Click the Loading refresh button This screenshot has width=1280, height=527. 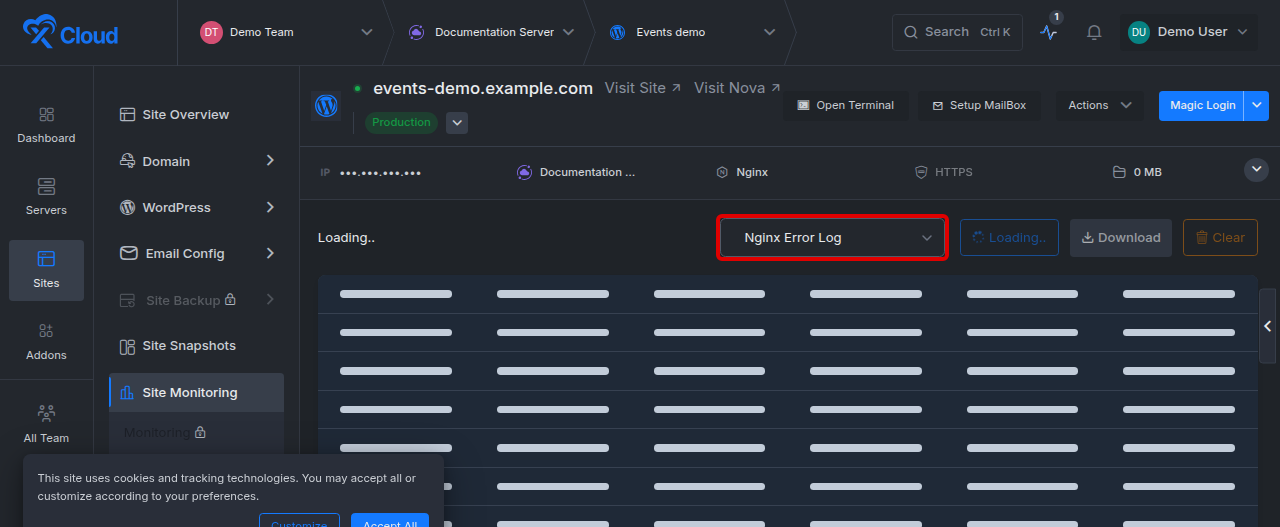(x=1009, y=238)
